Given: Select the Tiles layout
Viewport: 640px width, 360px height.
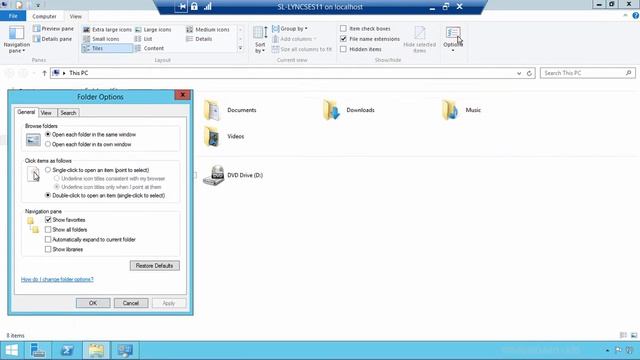Looking at the screenshot, I should (107, 48).
